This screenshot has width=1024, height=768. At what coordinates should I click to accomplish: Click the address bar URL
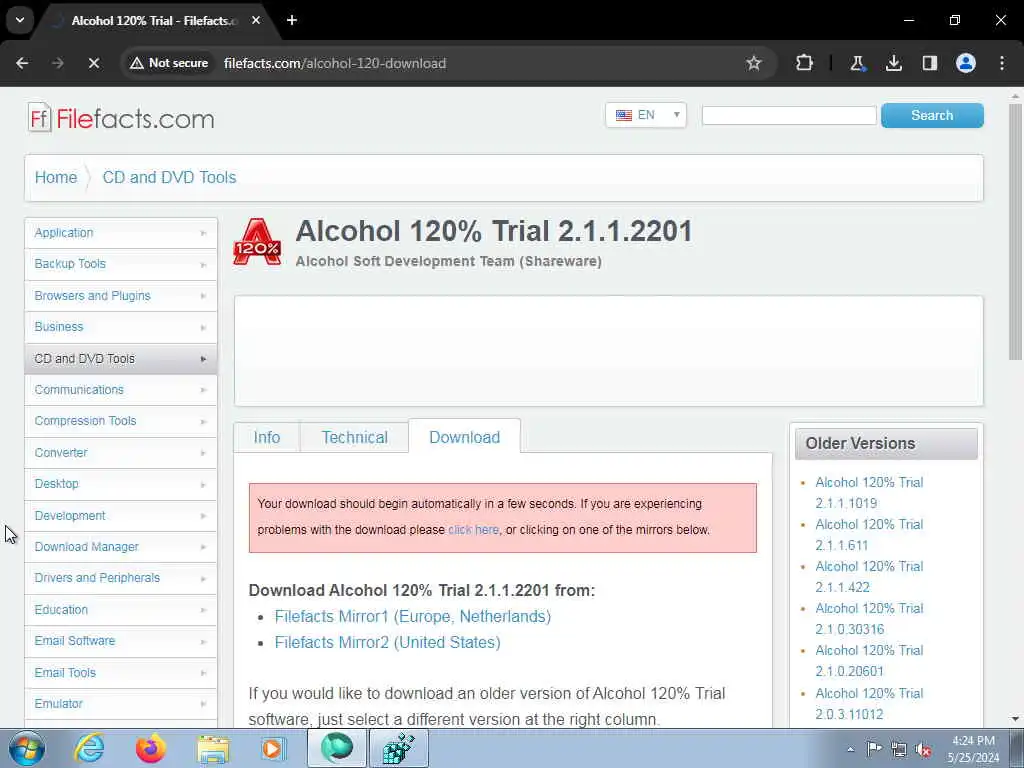(x=334, y=63)
